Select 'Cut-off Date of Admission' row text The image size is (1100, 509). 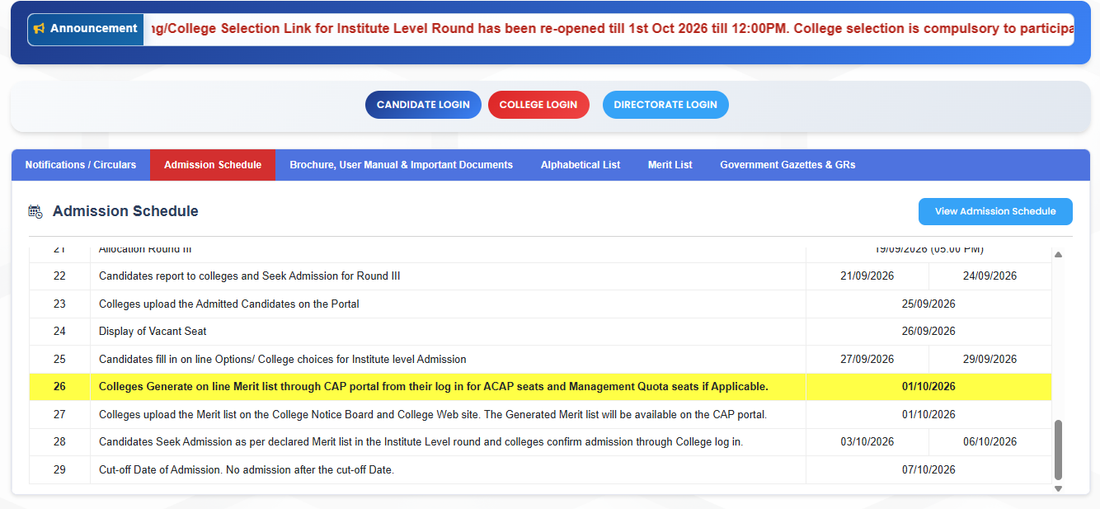pos(246,470)
